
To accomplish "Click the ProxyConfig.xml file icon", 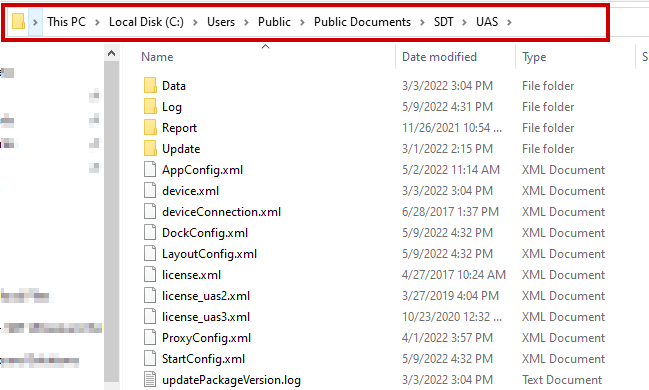I will [150, 337].
